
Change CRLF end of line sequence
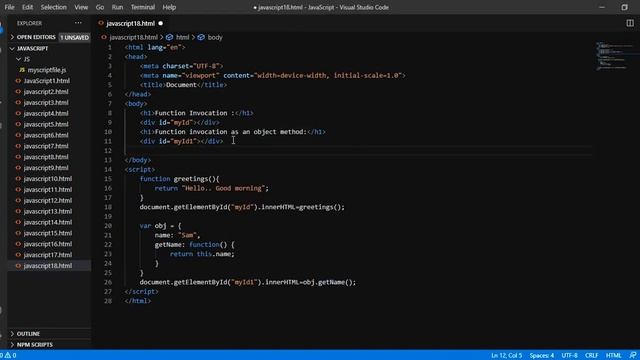point(591,356)
